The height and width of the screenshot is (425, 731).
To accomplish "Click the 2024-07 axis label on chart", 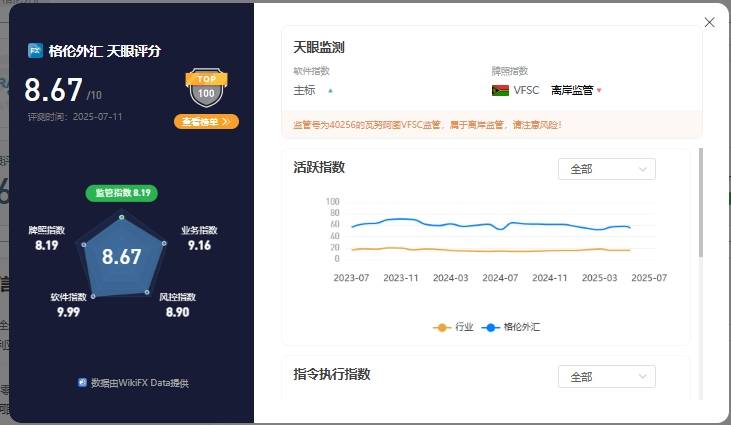I will 500,278.
